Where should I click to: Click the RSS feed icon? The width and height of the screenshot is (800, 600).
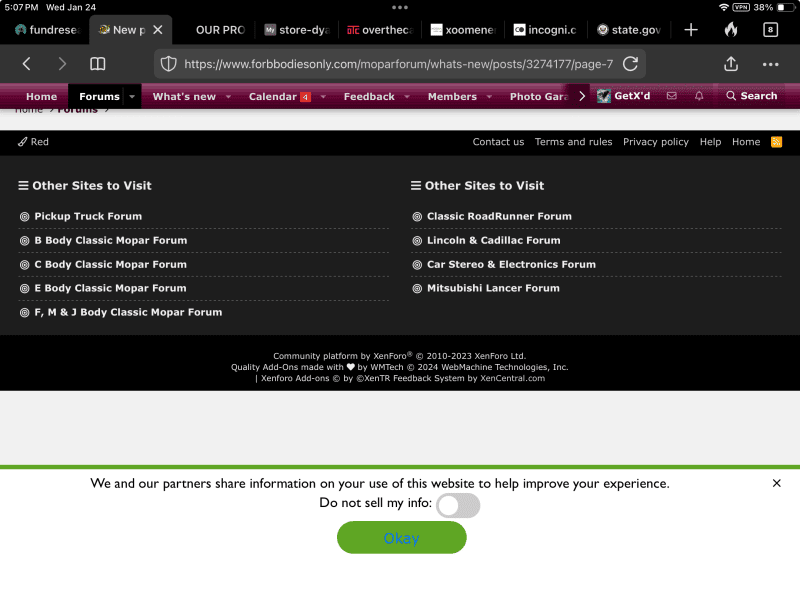click(x=776, y=142)
